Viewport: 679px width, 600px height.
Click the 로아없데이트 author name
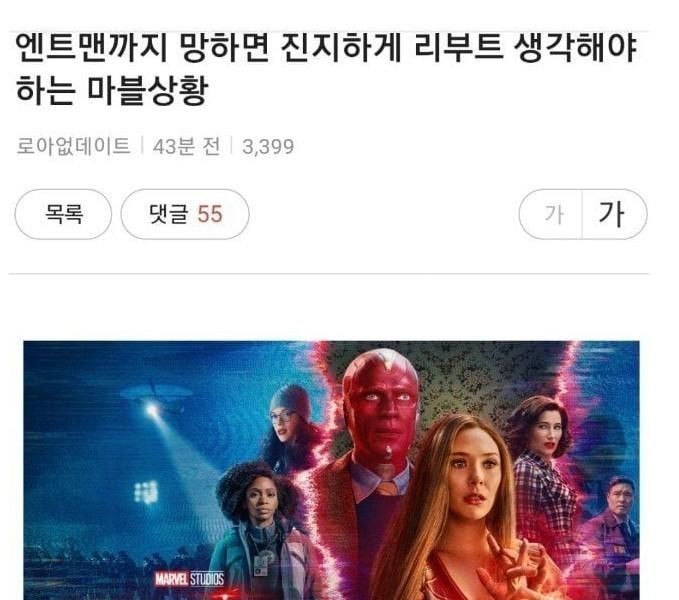[73, 146]
